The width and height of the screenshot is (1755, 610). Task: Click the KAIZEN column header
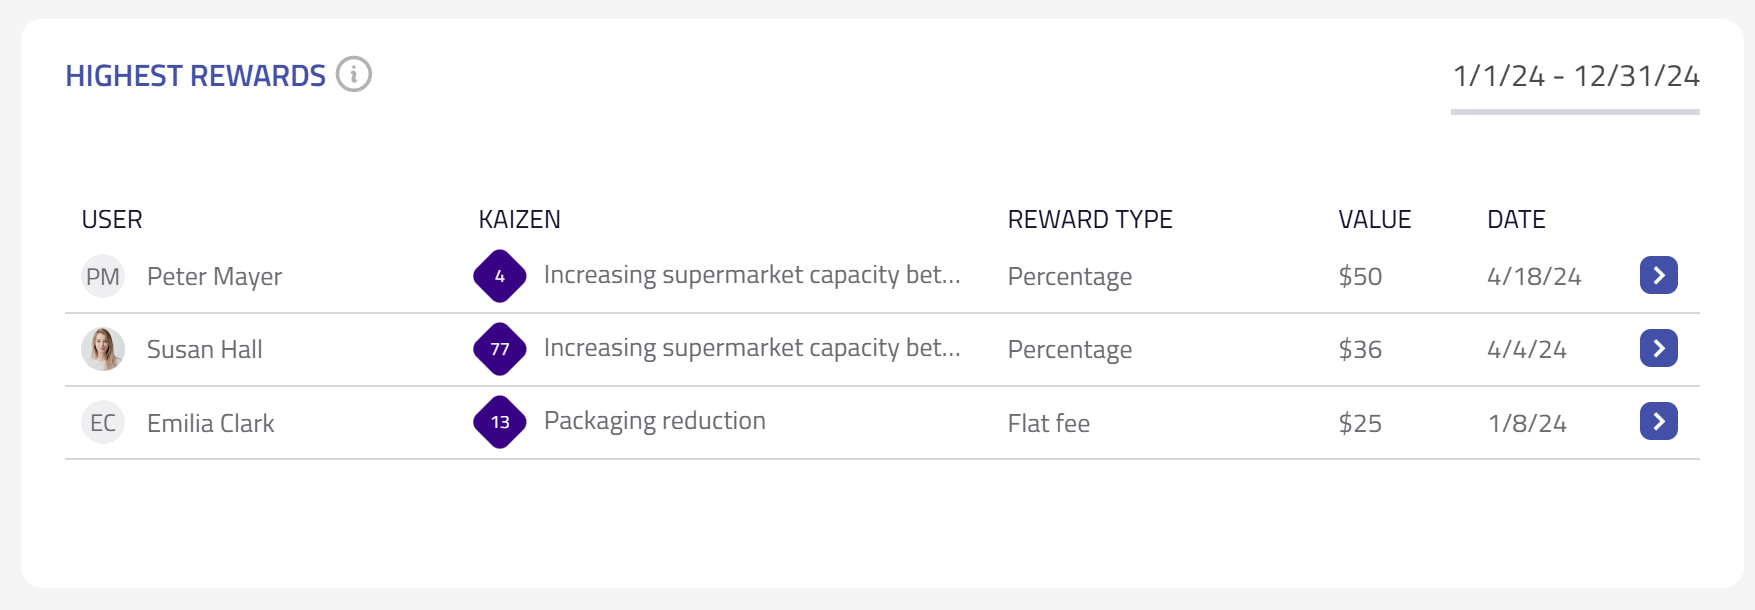point(519,220)
